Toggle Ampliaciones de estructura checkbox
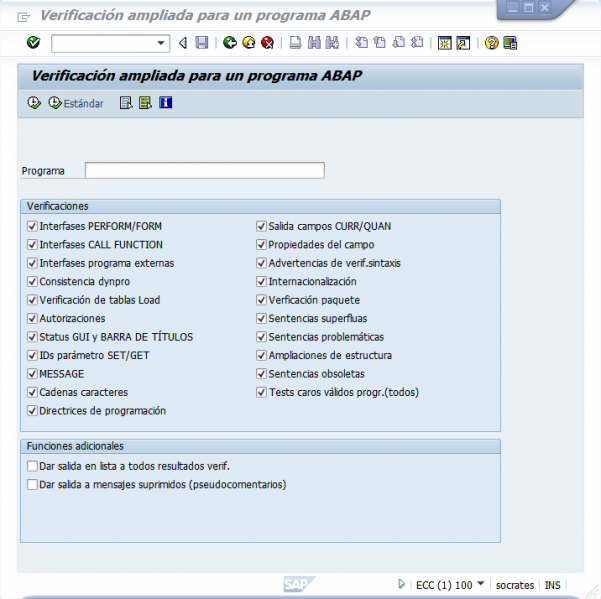The image size is (601, 599). click(x=261, y=355)
